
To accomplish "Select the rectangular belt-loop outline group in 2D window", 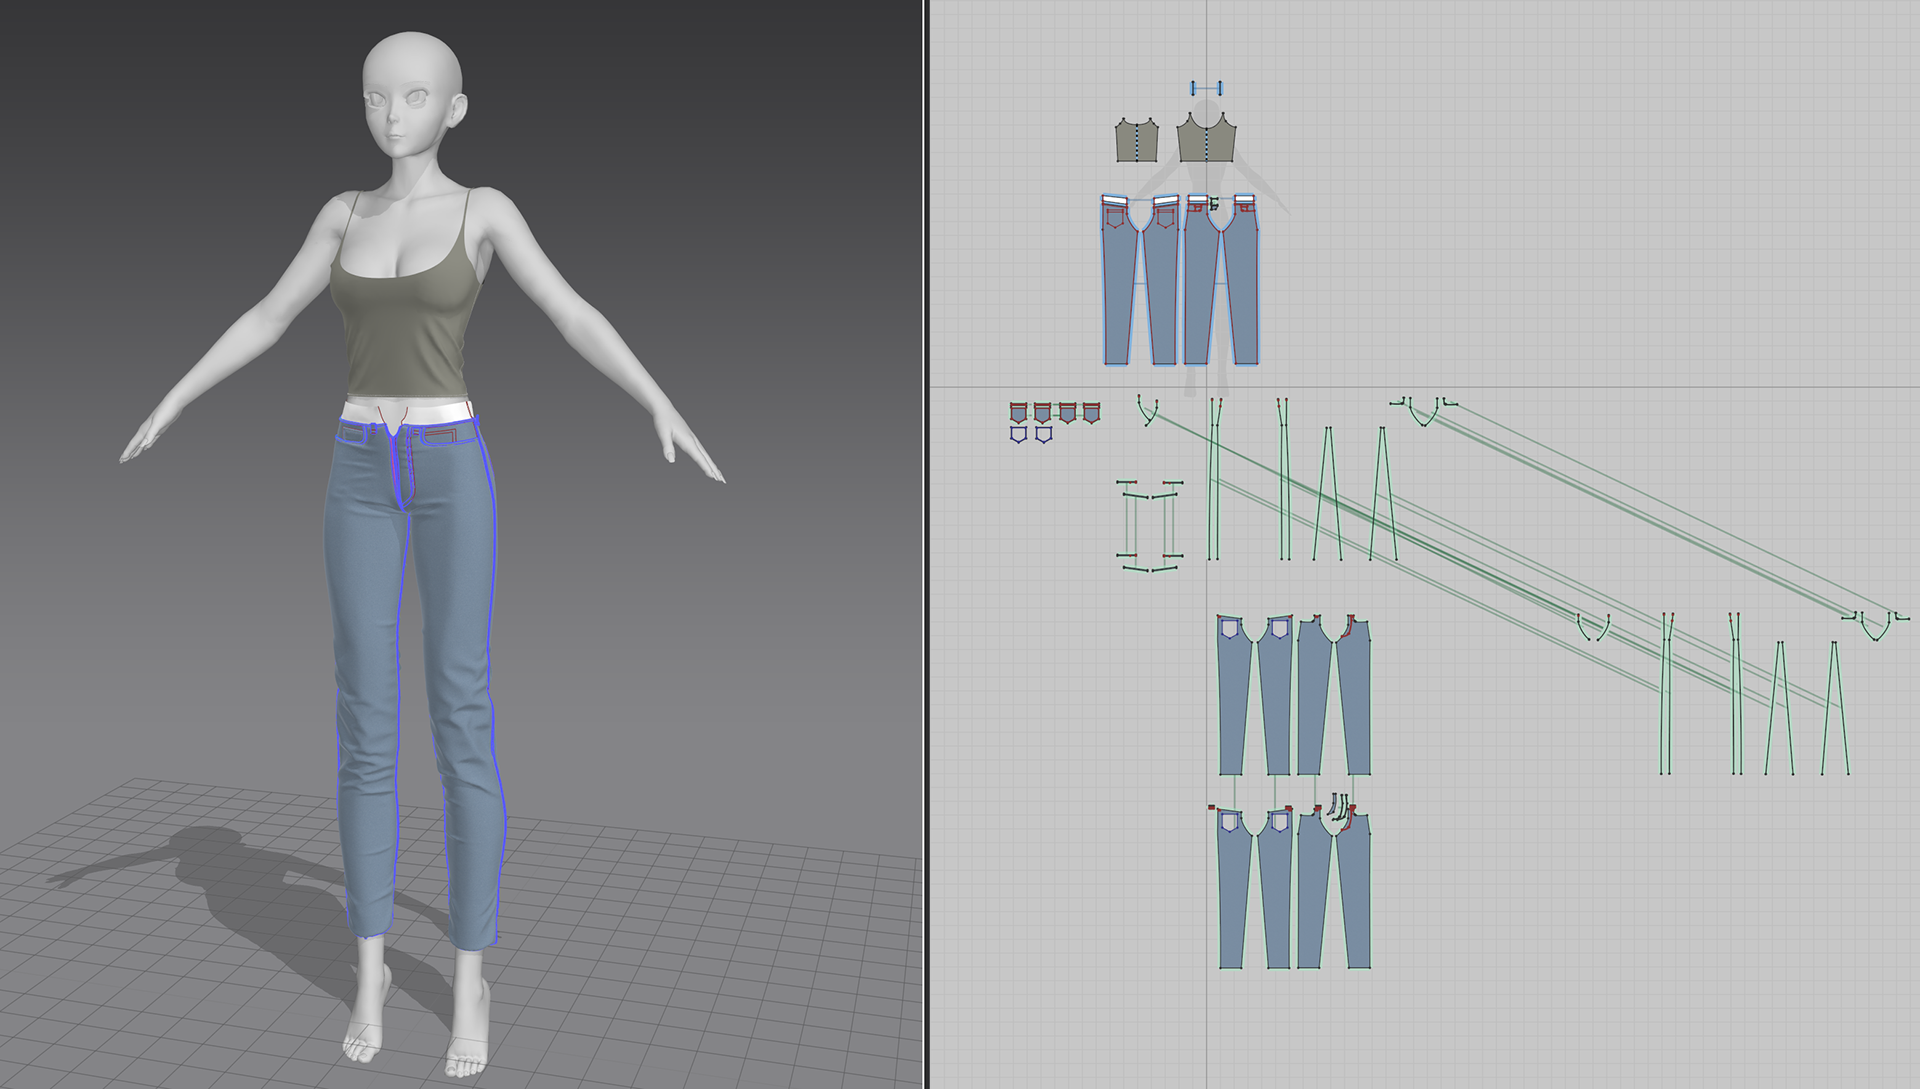I will click(x=1150, y=526).
